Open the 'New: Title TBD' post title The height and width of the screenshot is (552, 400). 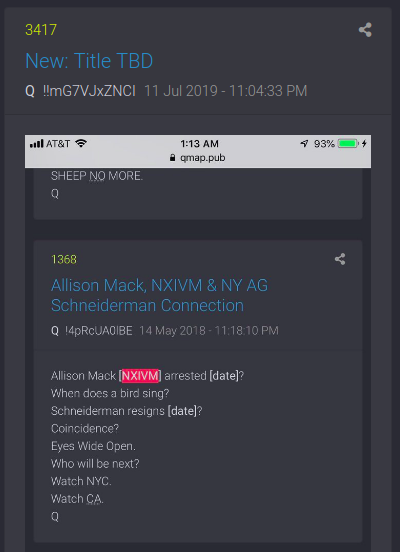(89, 61)
